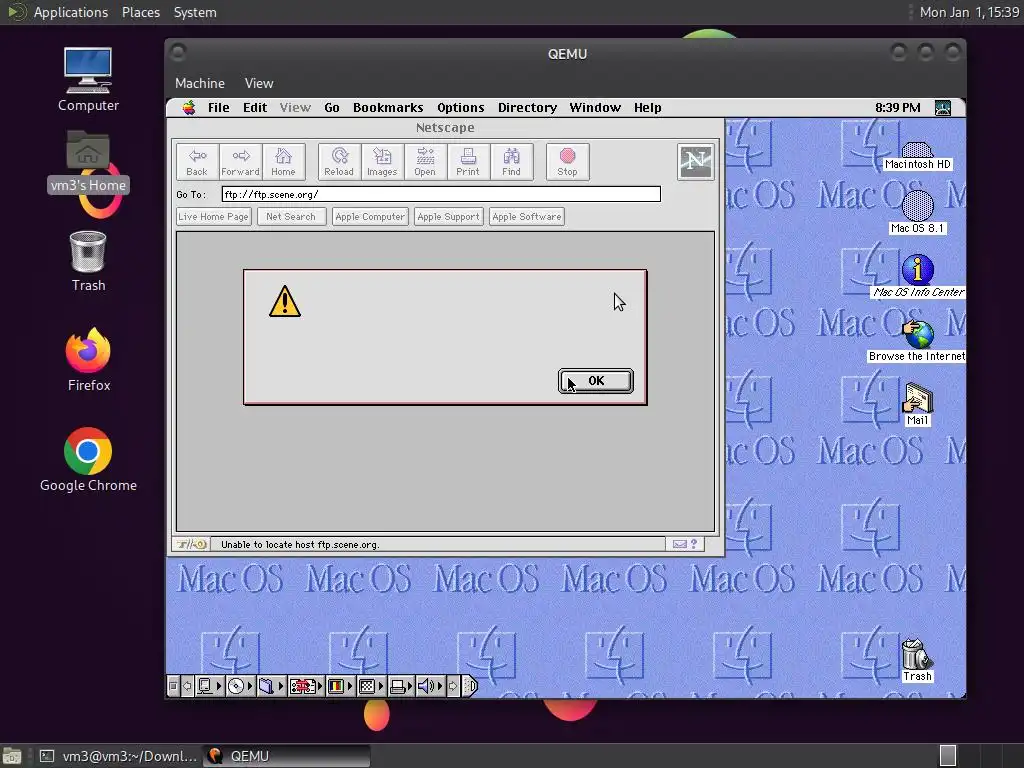The width and height of the screenshot is (1024, 768).
Task: Open the QEMU View menu
Action: [259, 83]
